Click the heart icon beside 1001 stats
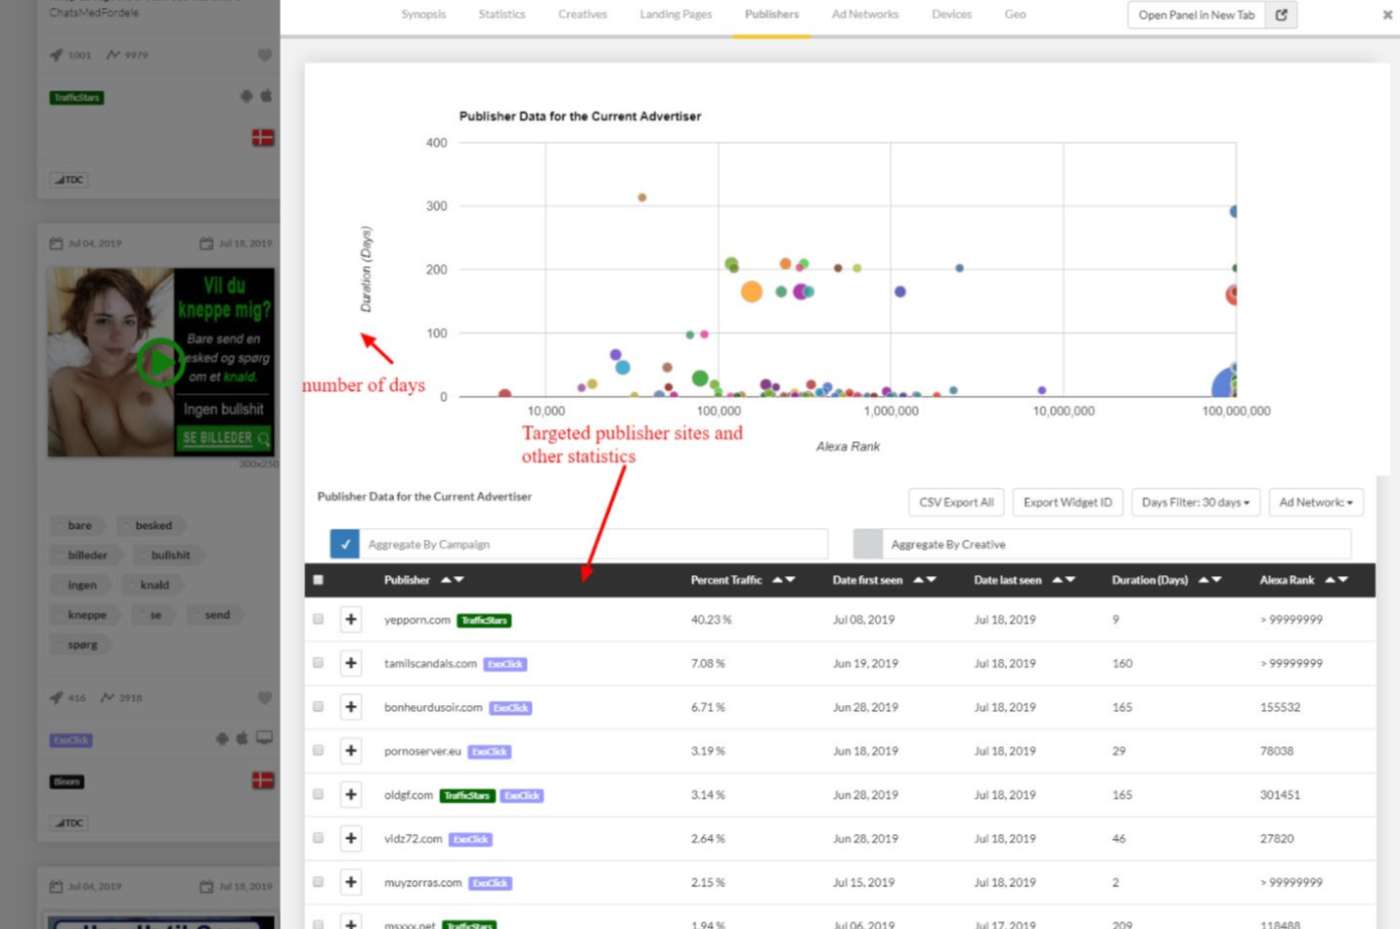The image size is (1400, 929). [264, 55]
